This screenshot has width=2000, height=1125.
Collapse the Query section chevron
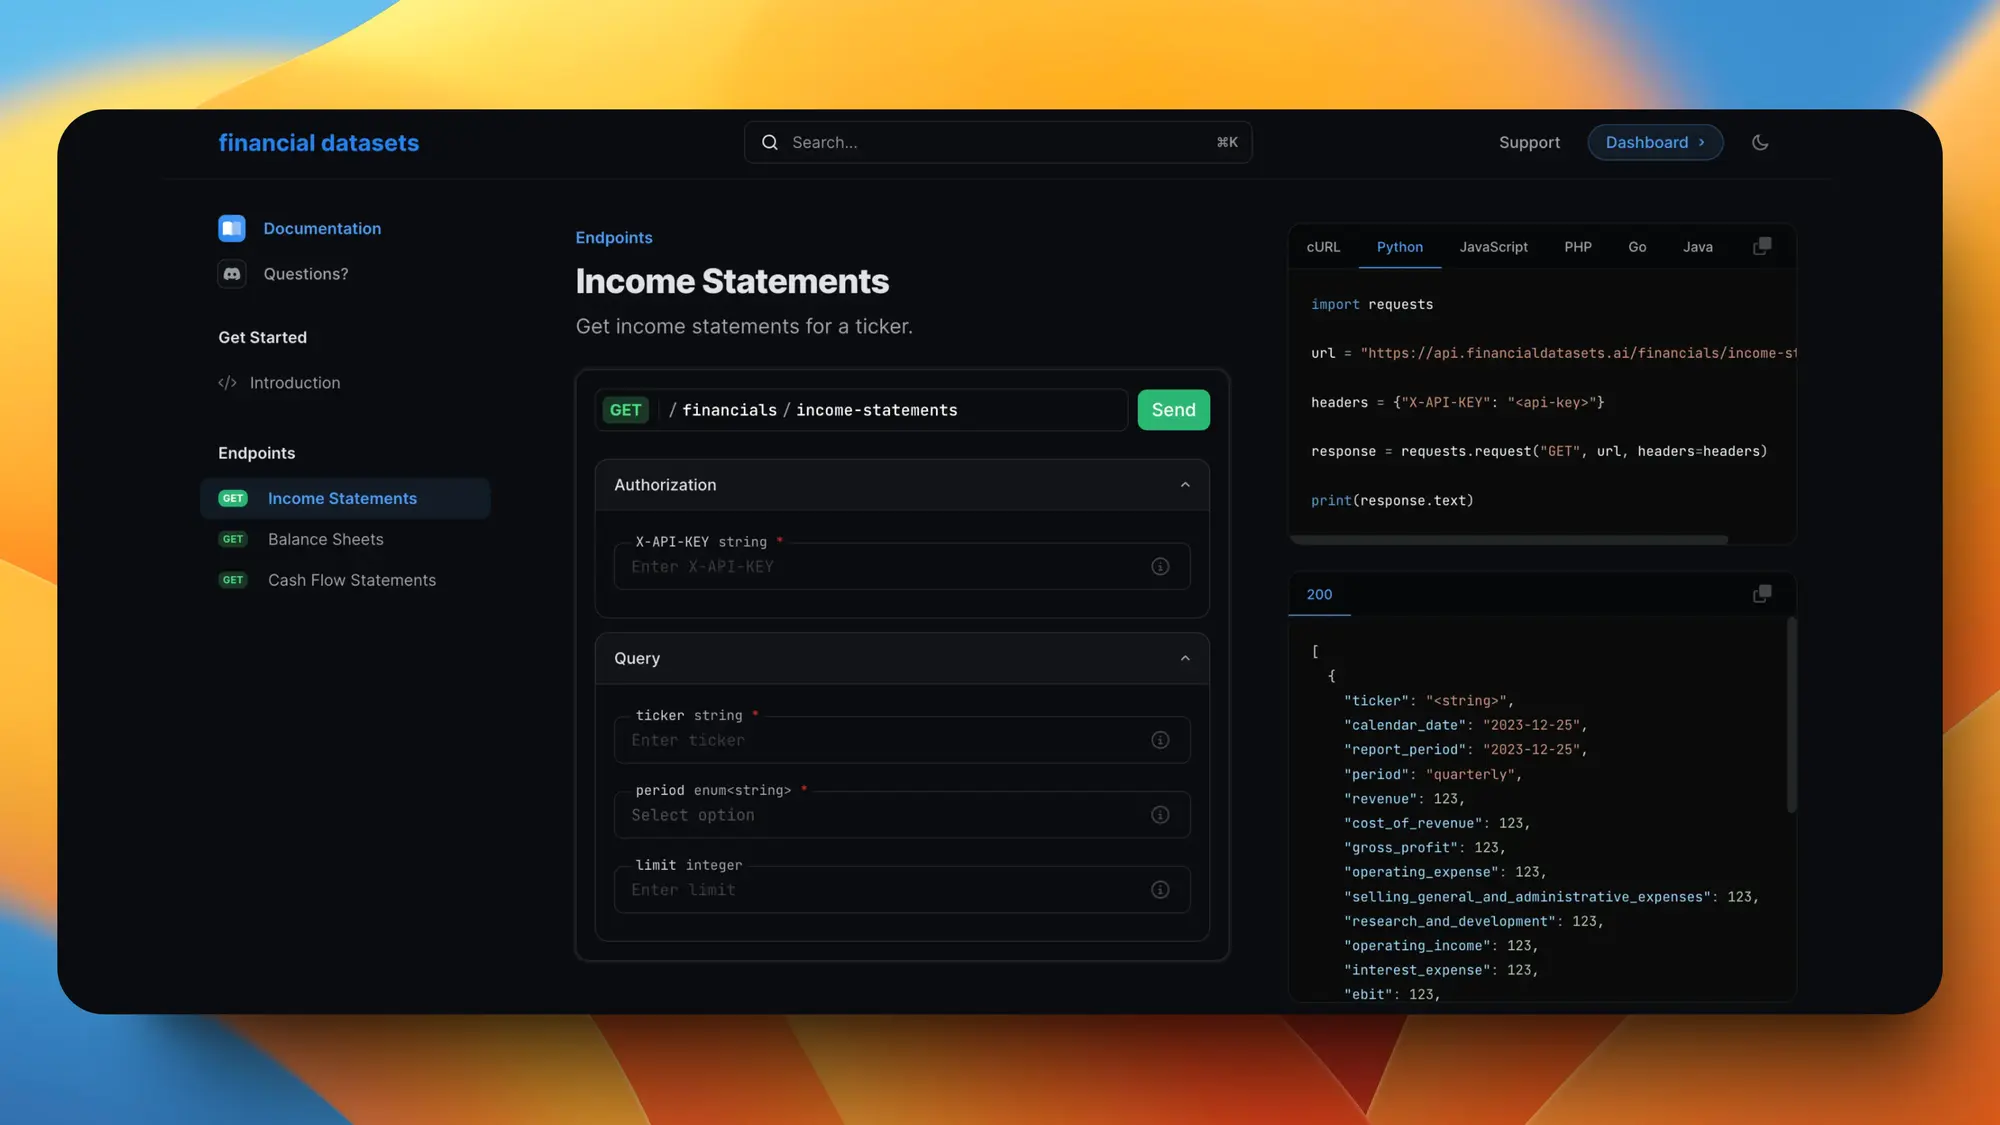click(x=1185, y=658)
